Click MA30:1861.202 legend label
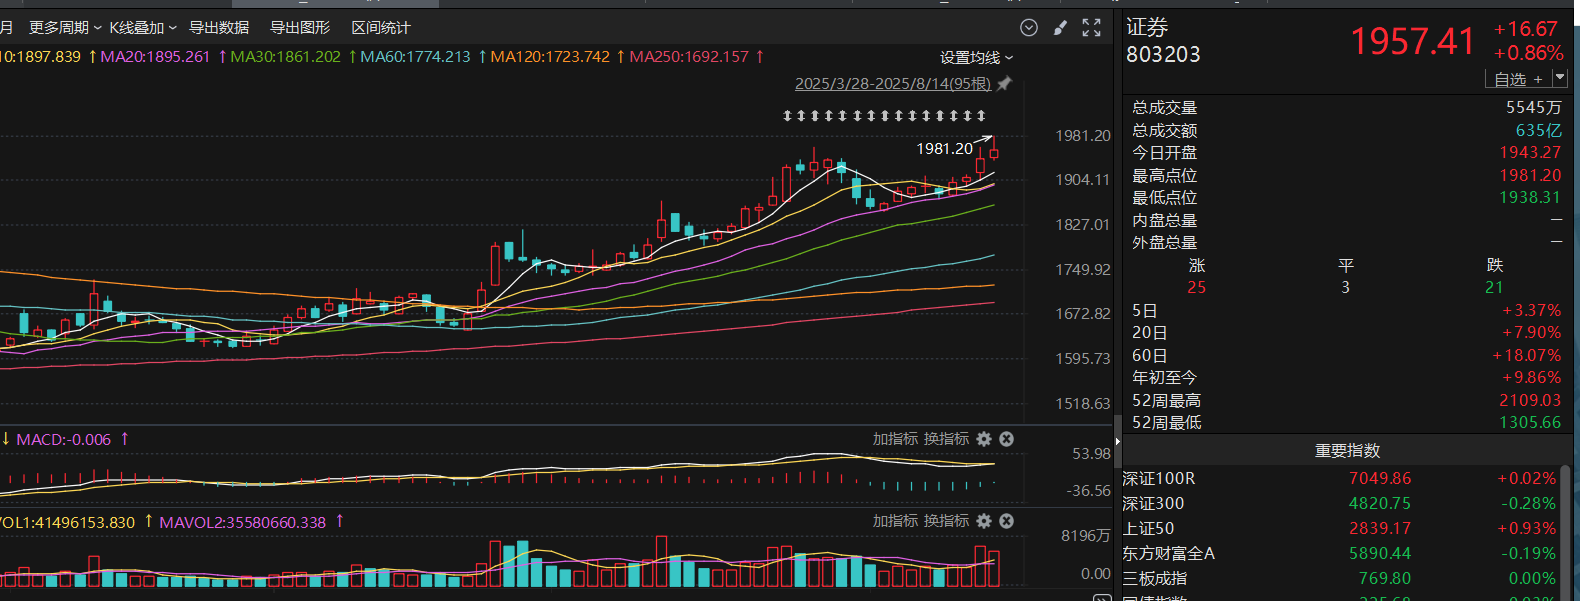The width and height of the screenshot is (1580, 601). (x=285, y=57)
